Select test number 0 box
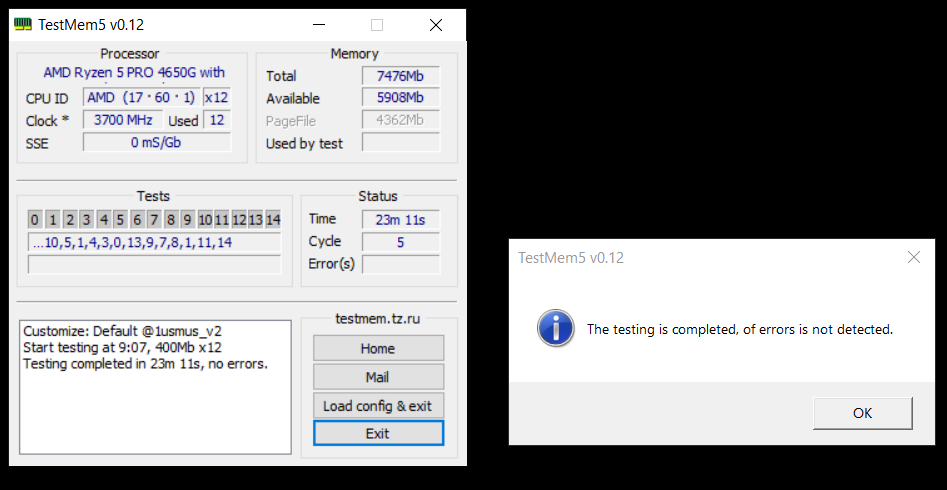Image resolution: width=947 pixels, height=490 pixels. [36, 219]
